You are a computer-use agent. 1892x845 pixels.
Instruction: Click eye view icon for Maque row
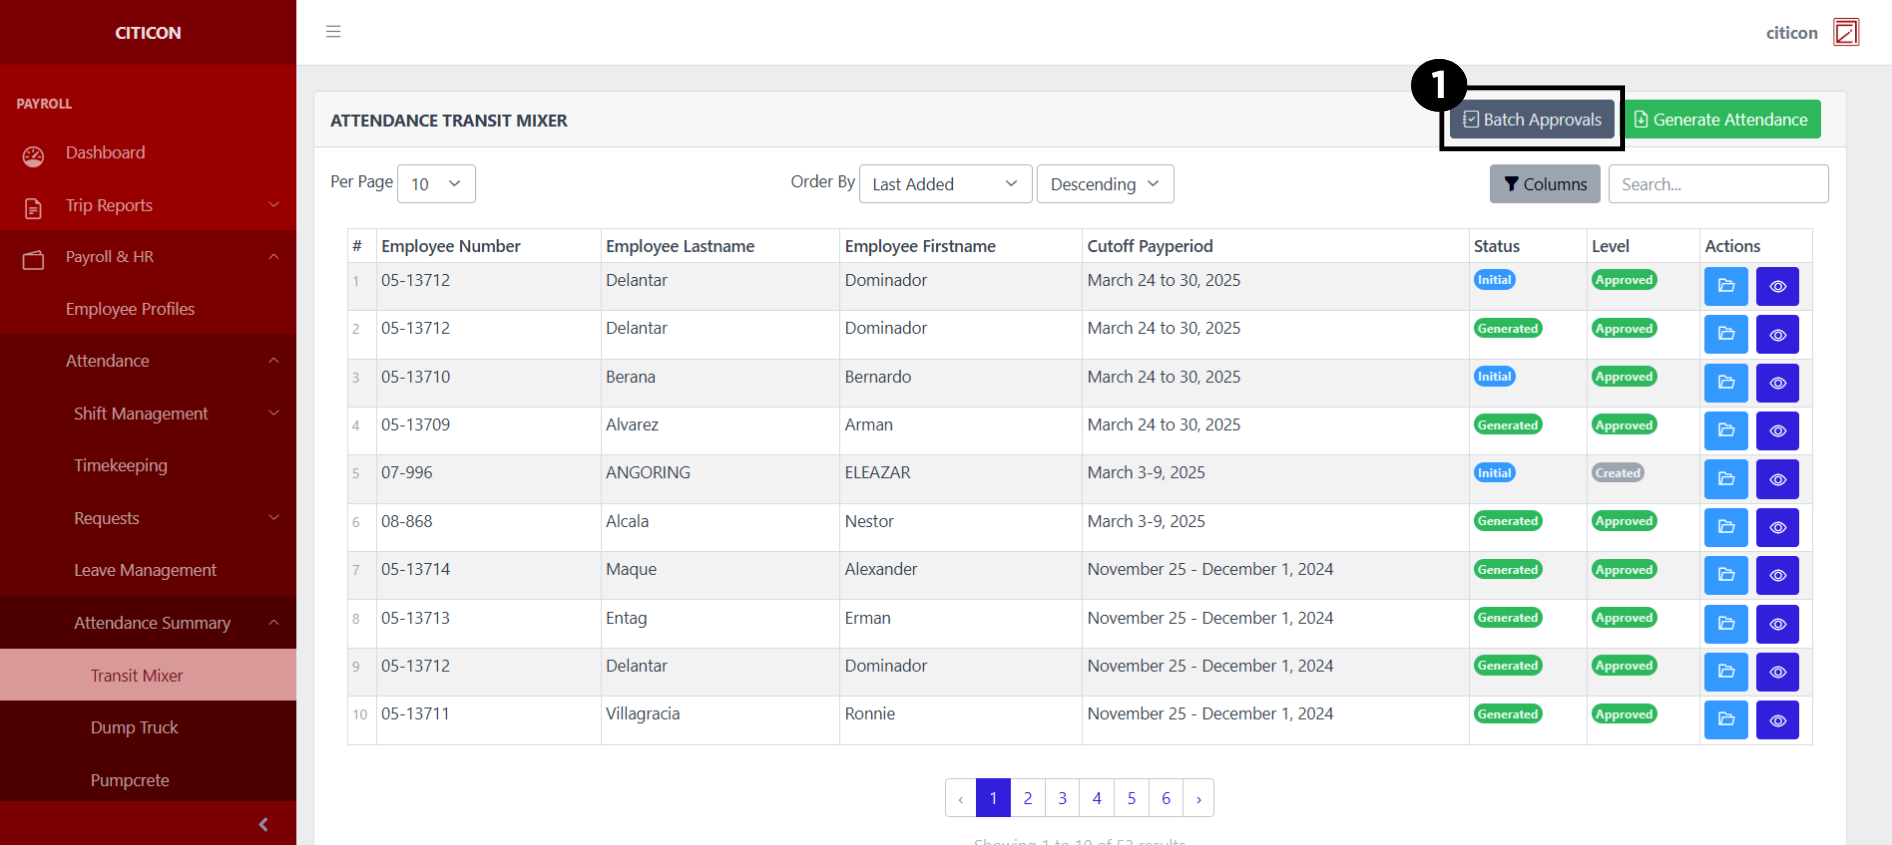pos(1777,575)
